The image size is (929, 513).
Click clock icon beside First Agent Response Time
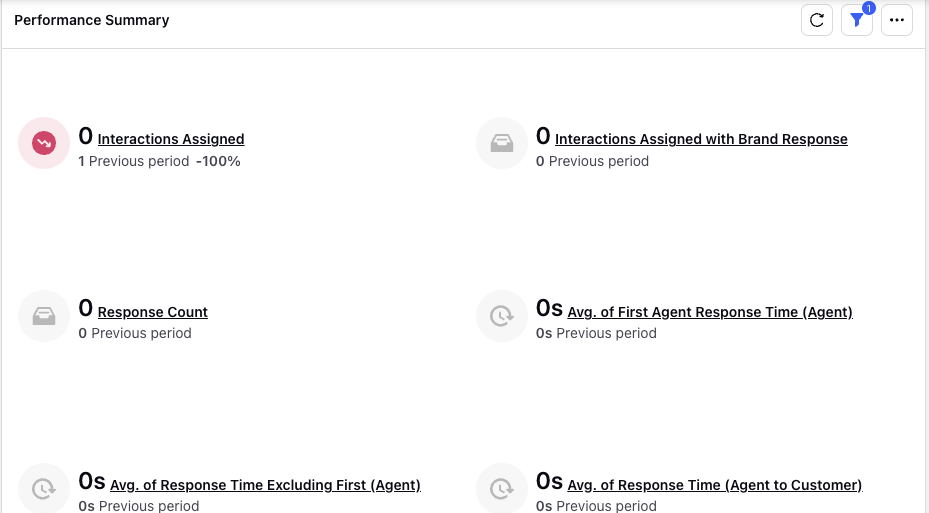click(x=502, y=316)
